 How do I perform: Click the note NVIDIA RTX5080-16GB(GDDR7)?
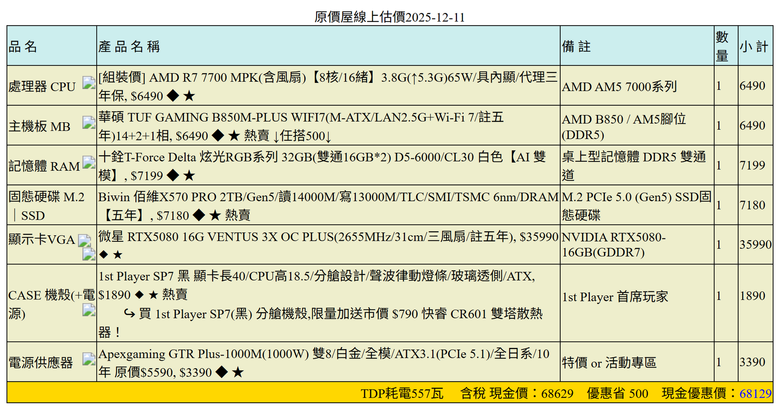coord(614,244)
